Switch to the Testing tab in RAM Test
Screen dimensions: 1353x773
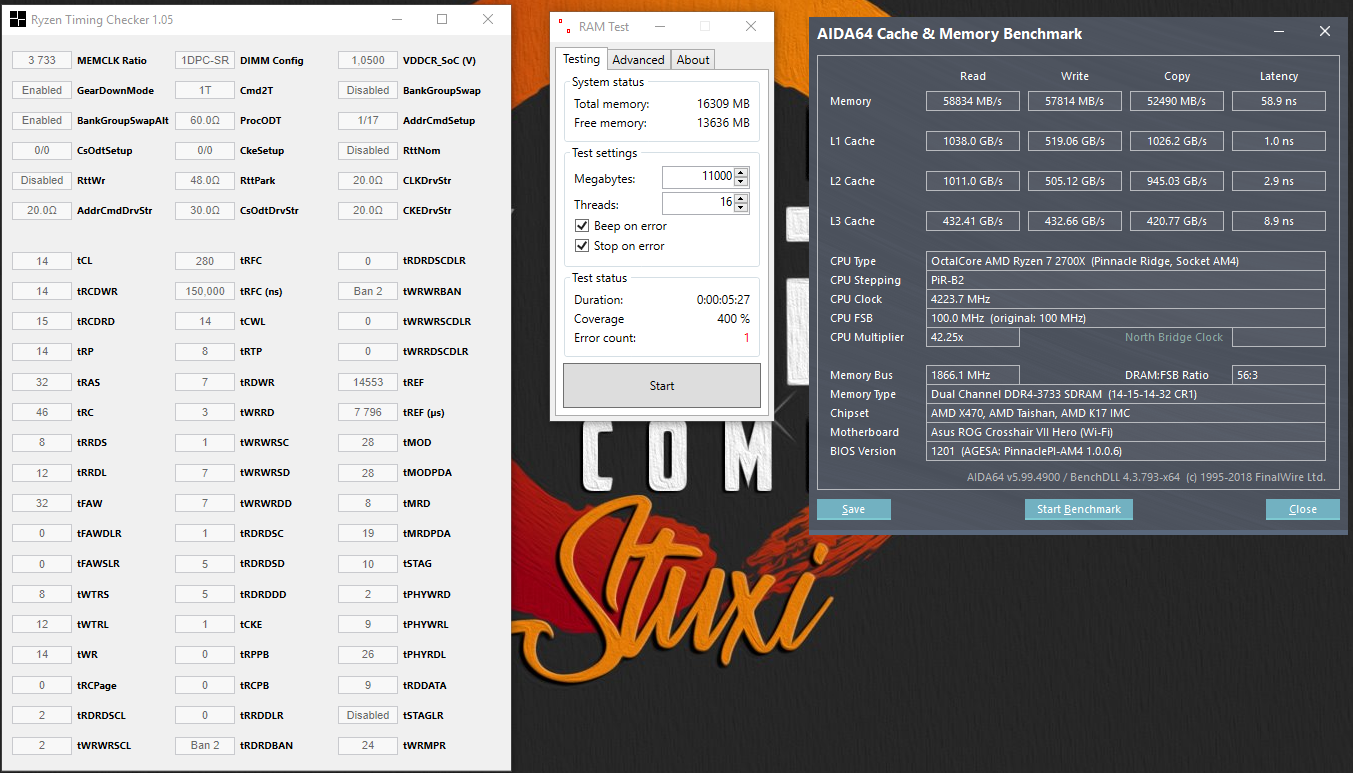(581, 59)
